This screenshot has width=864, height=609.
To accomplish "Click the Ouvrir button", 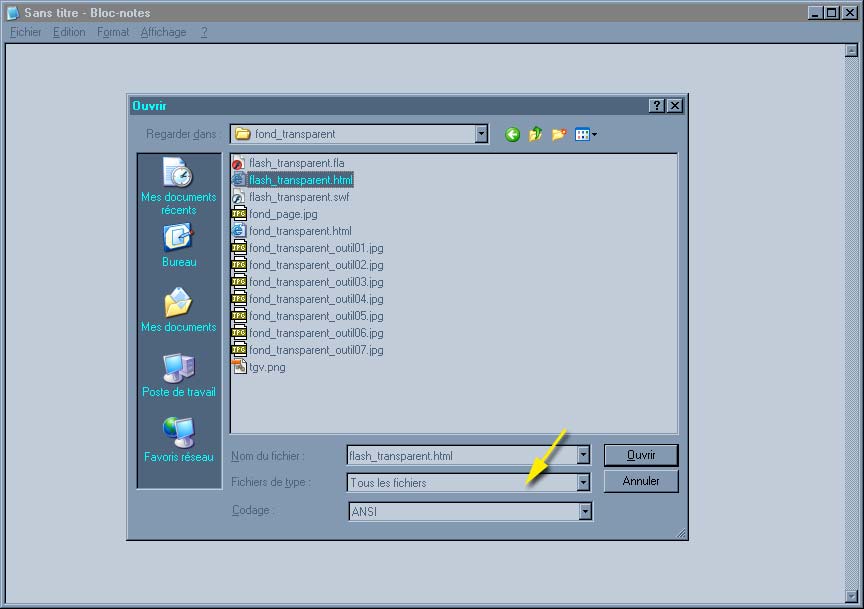I will [641, 455].
